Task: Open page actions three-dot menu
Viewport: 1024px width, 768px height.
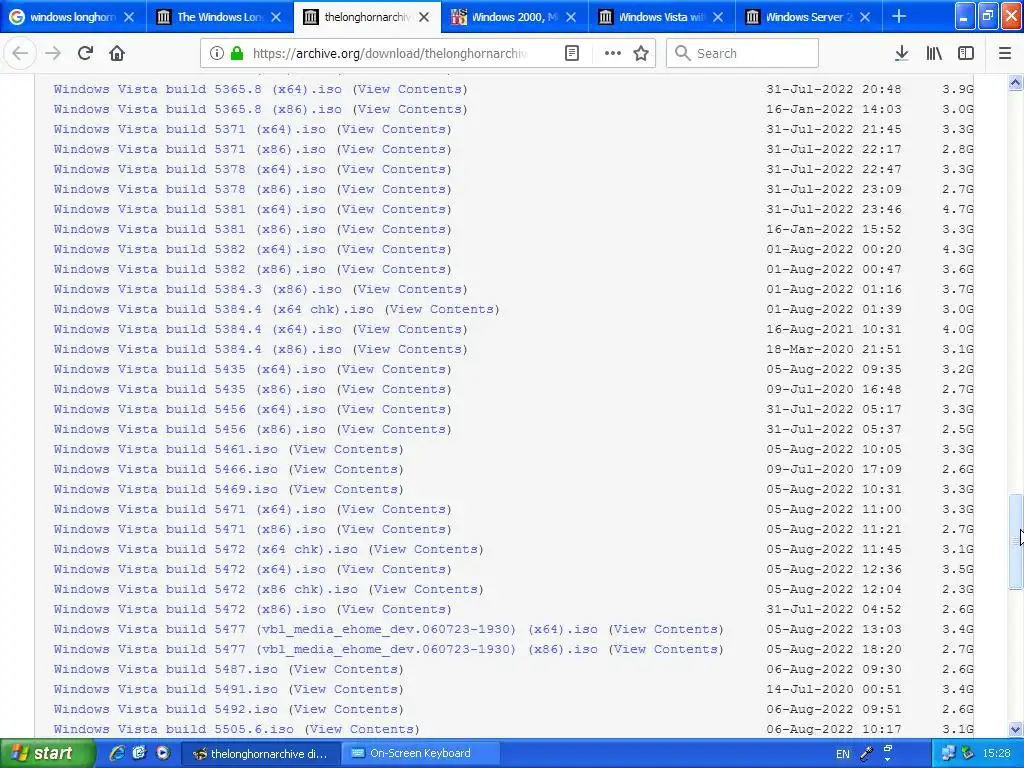Action: pos(613,54)
